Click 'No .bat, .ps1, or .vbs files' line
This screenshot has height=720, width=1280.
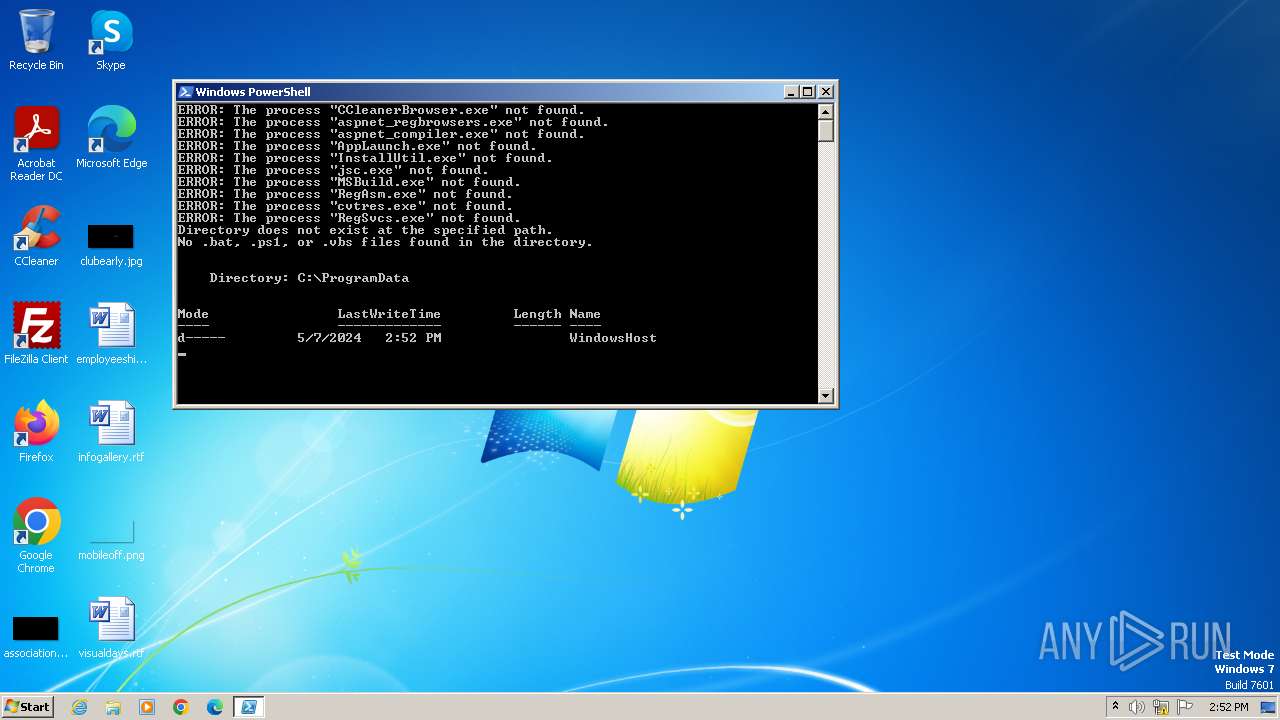[385, 242]
